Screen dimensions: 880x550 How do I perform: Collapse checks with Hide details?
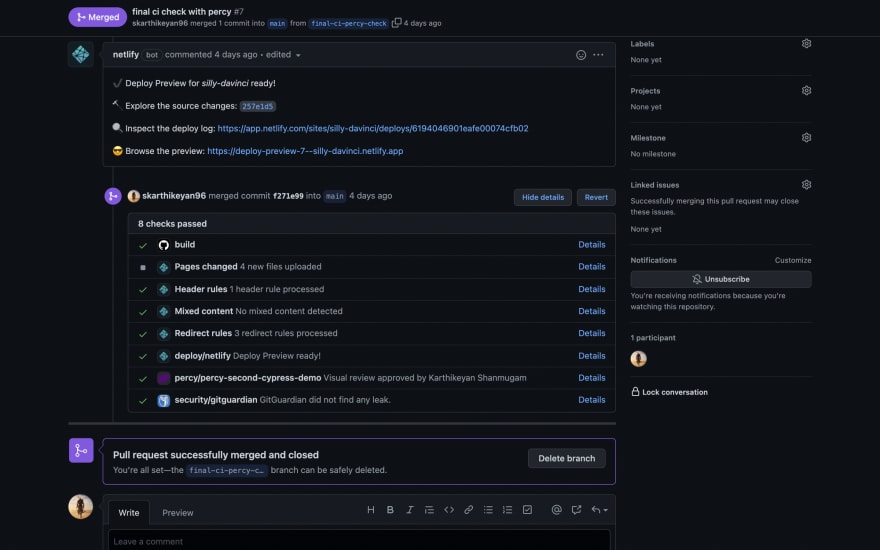point(543,197)
